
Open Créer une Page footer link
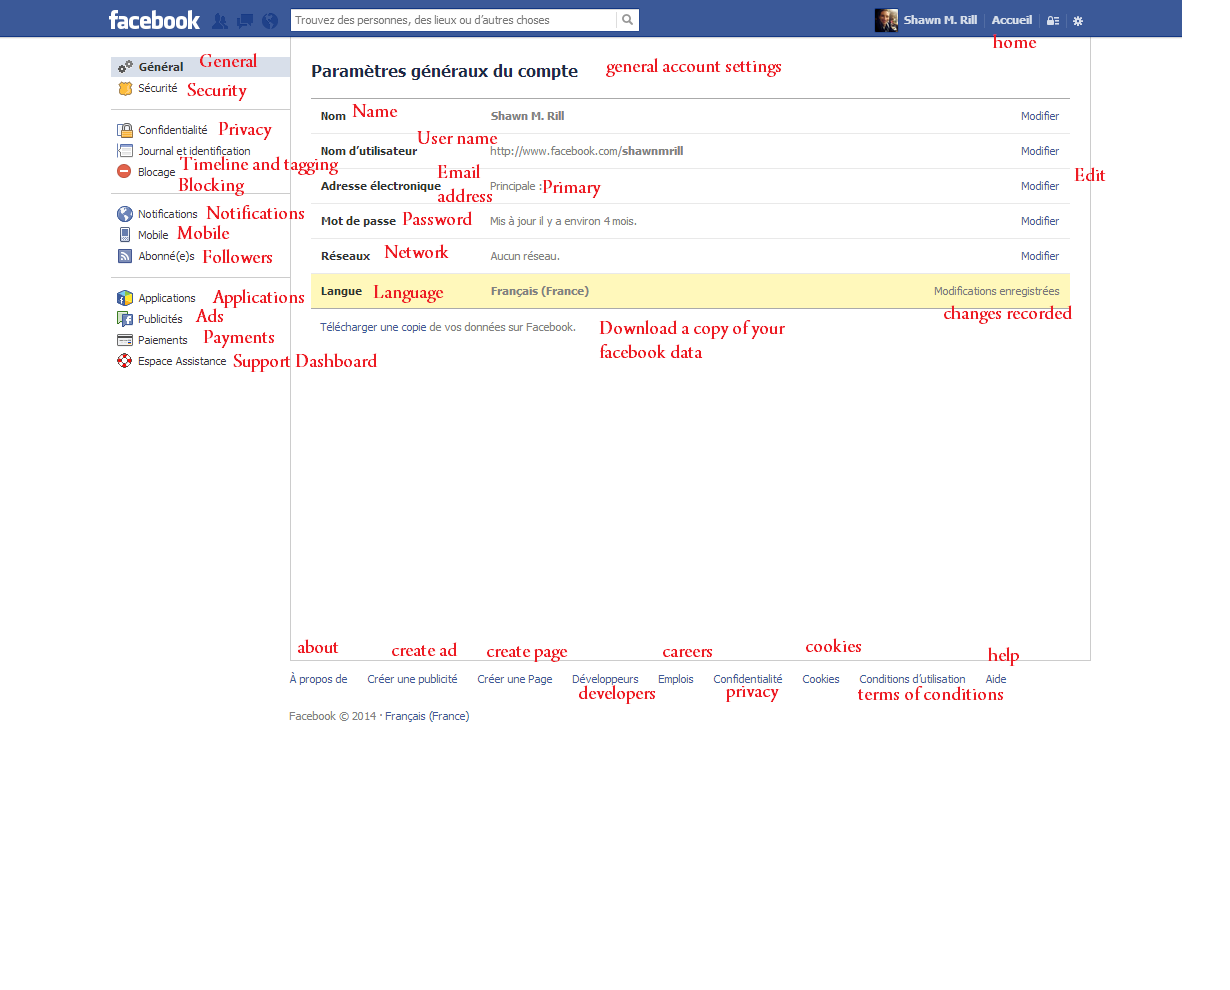(515, 679)
